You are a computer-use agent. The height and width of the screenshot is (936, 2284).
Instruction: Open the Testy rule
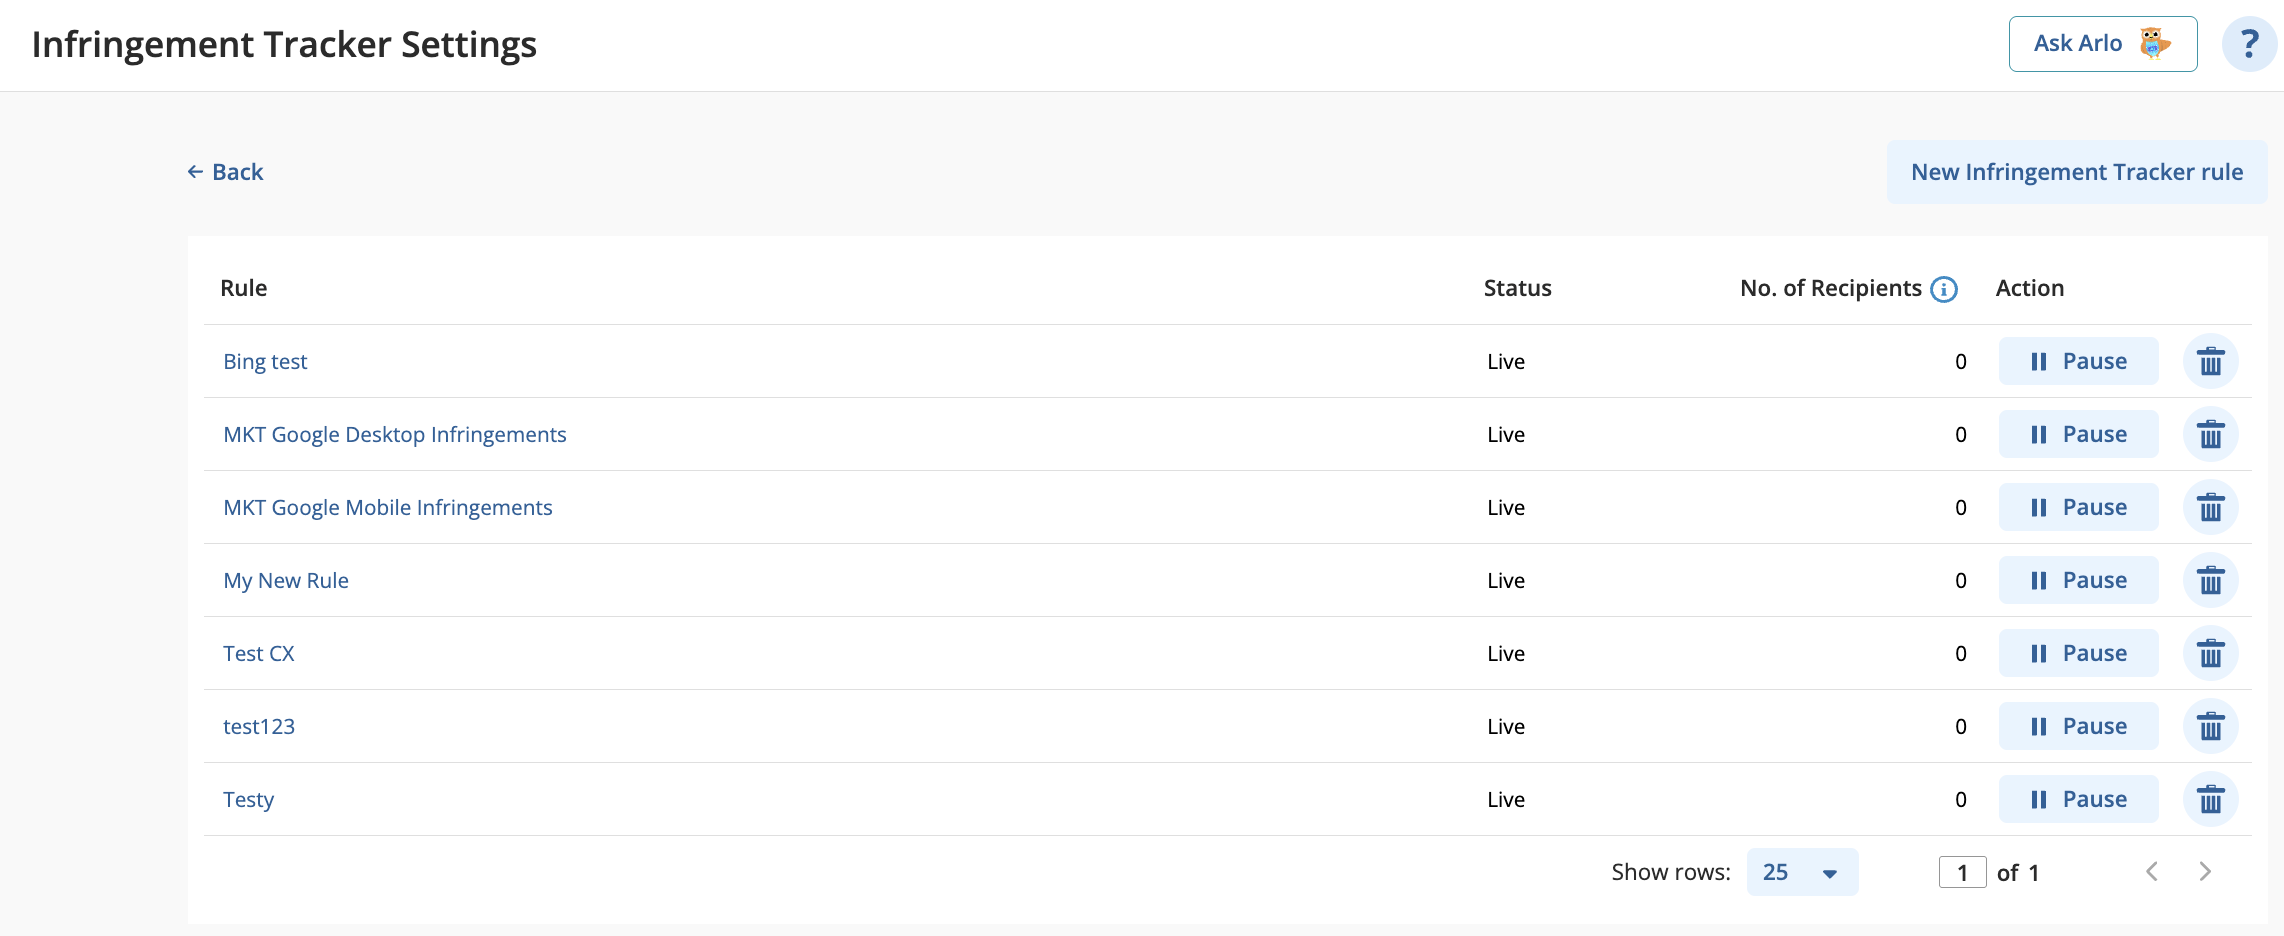coord(248,799)
